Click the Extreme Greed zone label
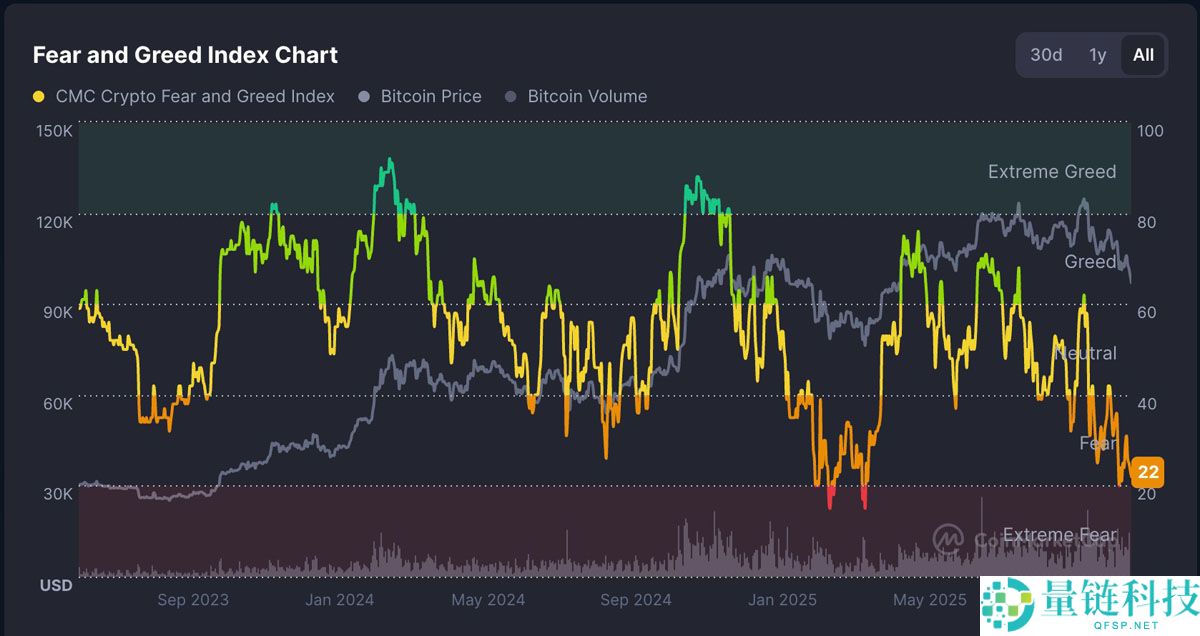Image resolution: width=1200 pixels, height=636 pixels. point(1052,172)
